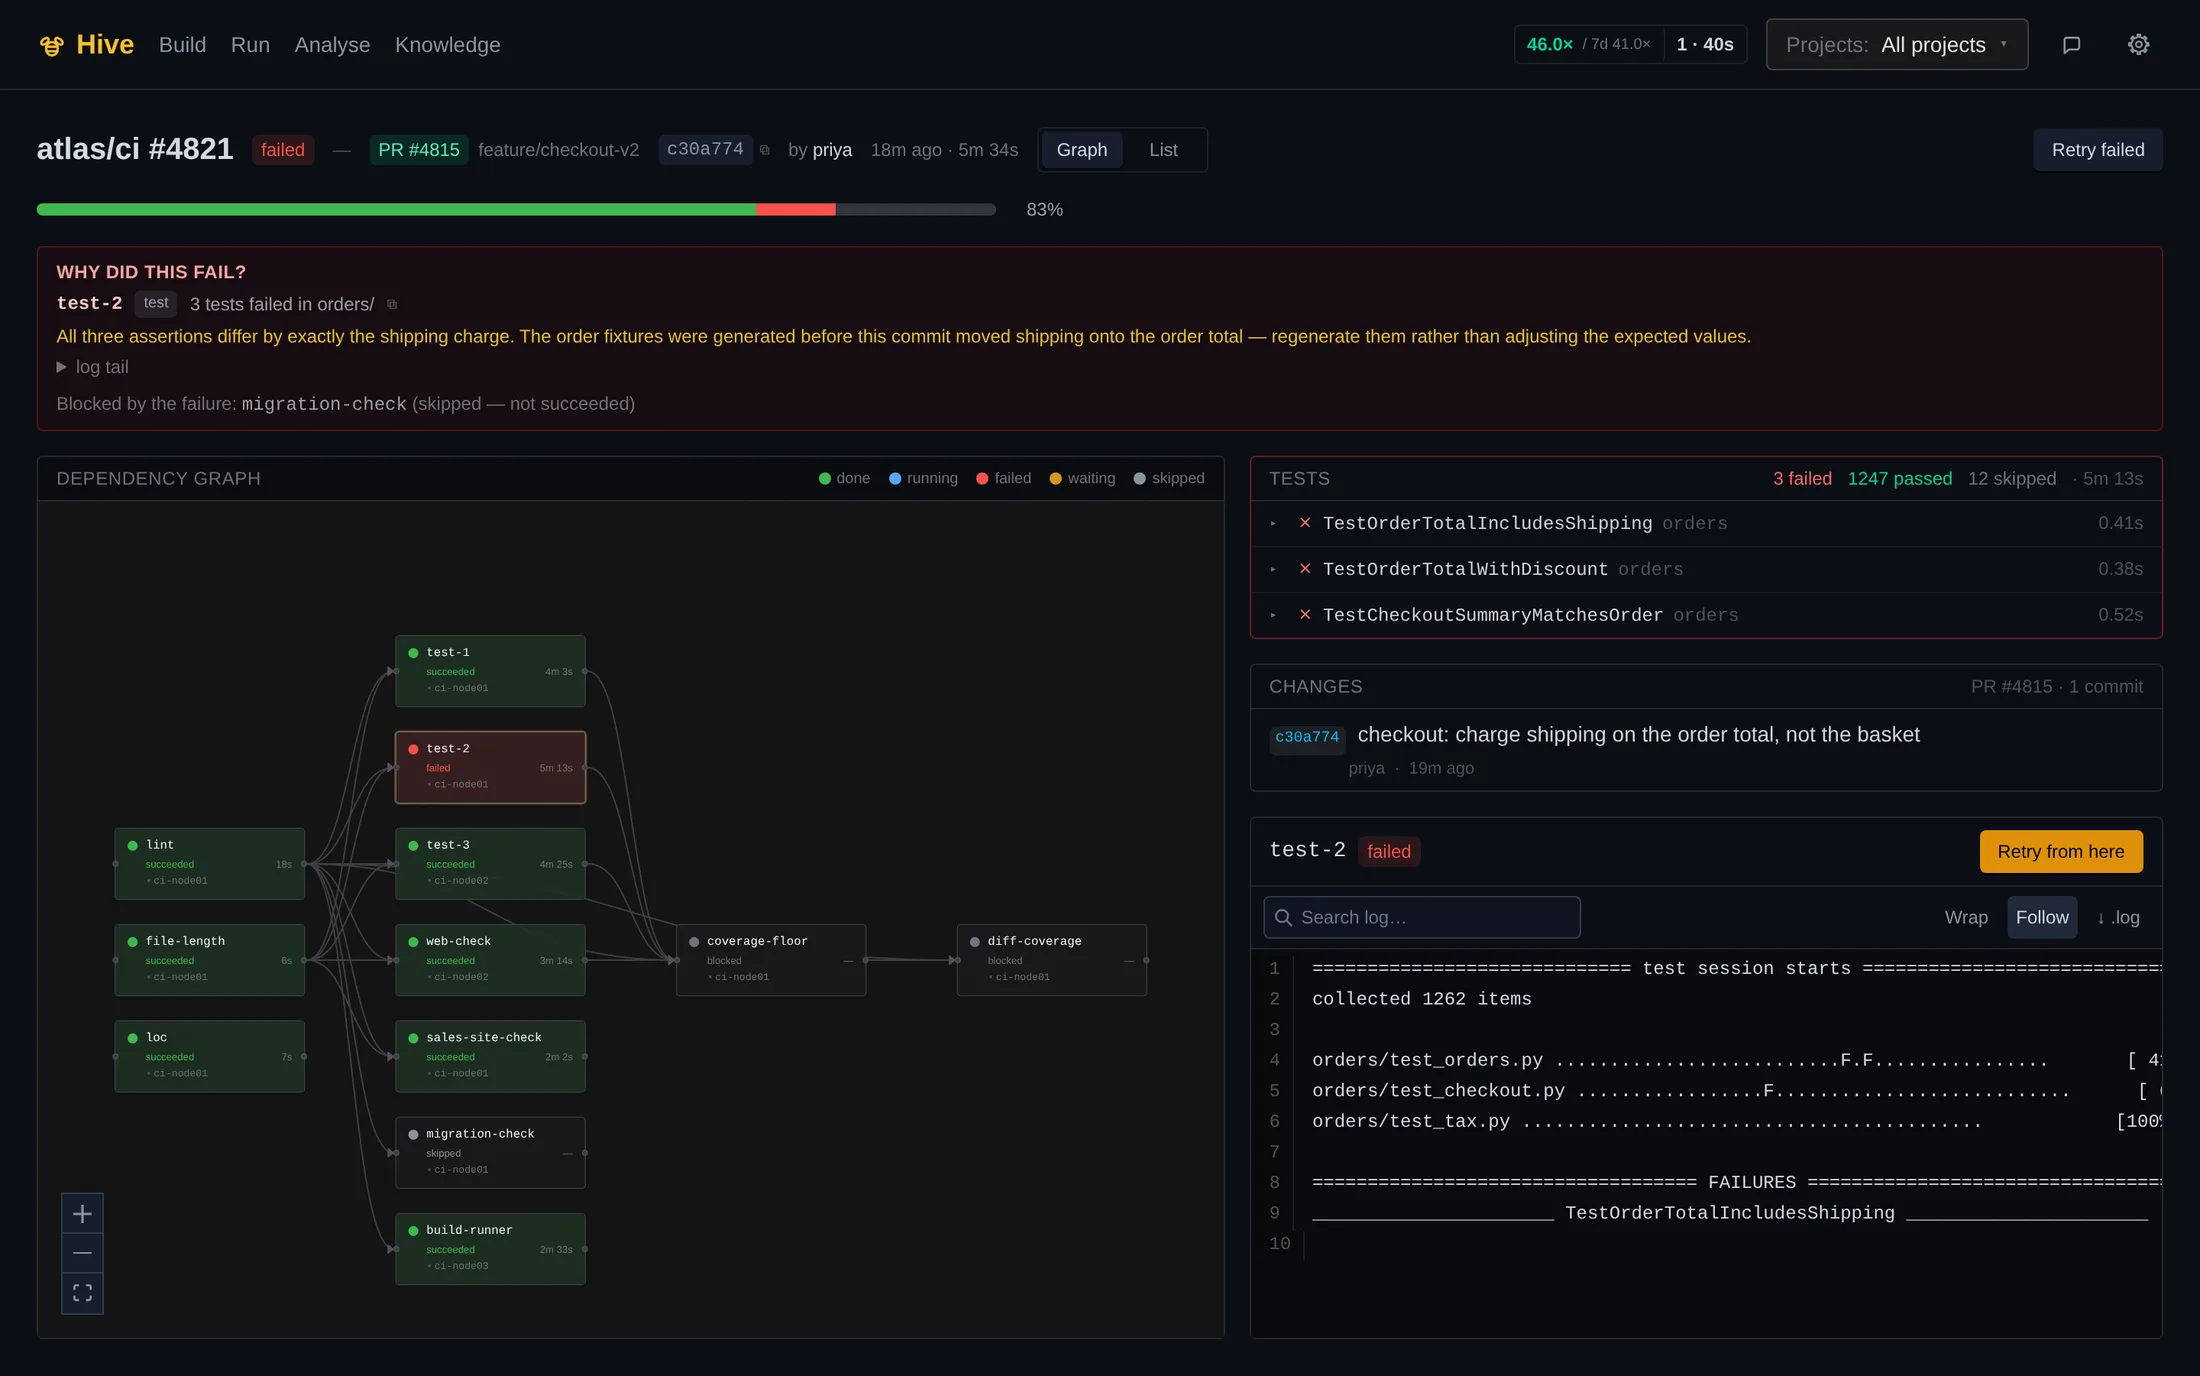Expand TestOrderTotalWithDiscount test row
The image size is (2200, 1376).
click(1706, 569)
